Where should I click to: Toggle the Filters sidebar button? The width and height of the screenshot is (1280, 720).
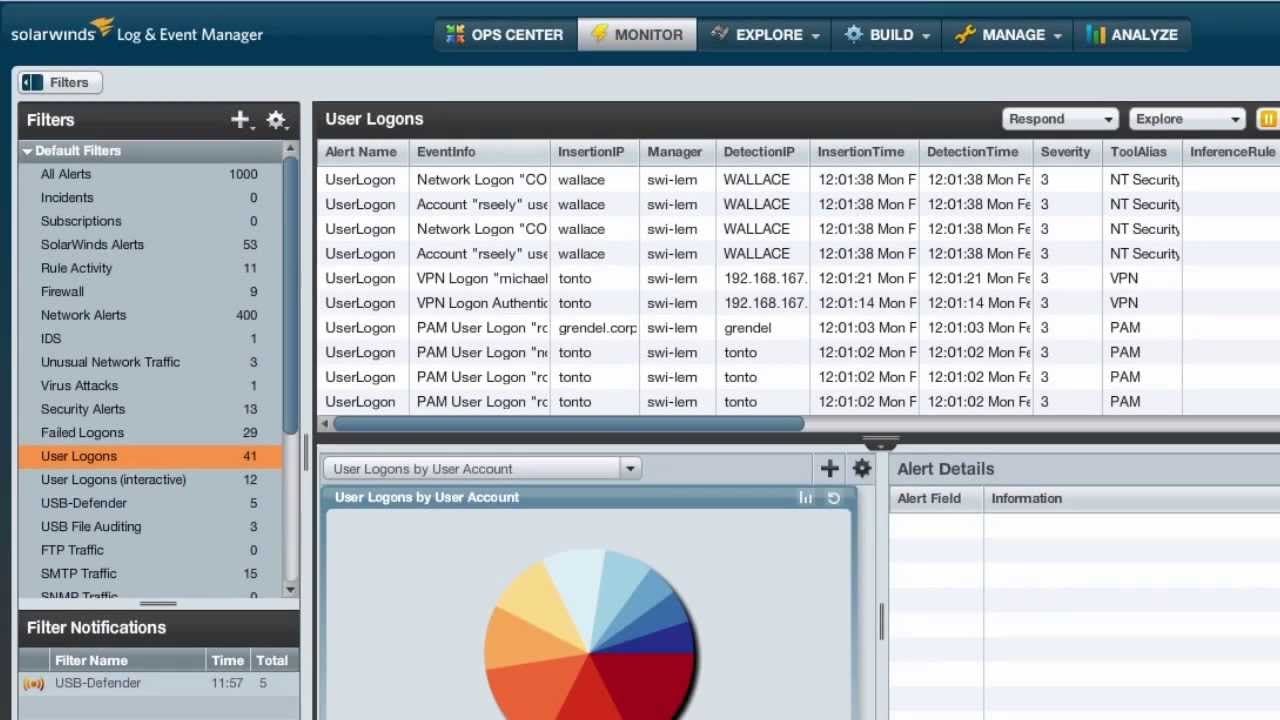coord(60,83)
